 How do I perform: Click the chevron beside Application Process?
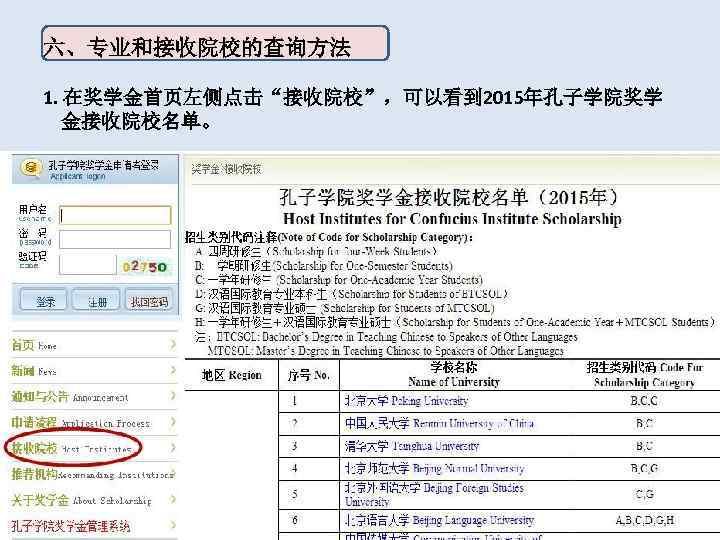click(x=173, y=421)
